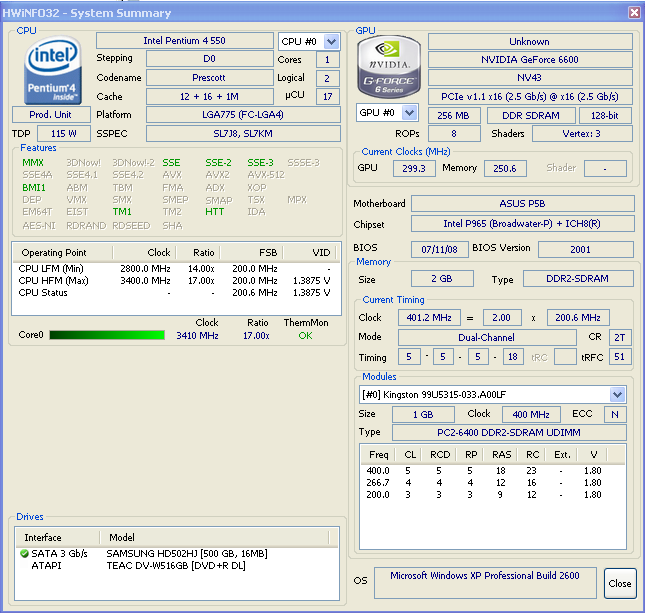Click the Prescott codename field
The height and width of the screenshot is (613, 645).
click(x=209, y=77)
